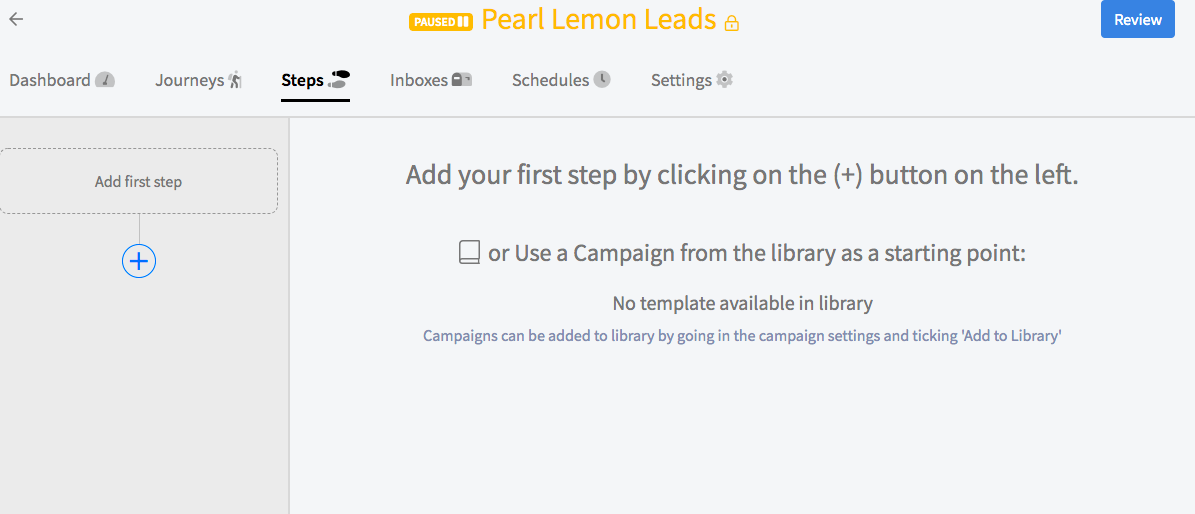The height and width of the screenshot is (514, 1195).
Task: Click the lock icon beside campaign title
Action: [x=732, y=23]
